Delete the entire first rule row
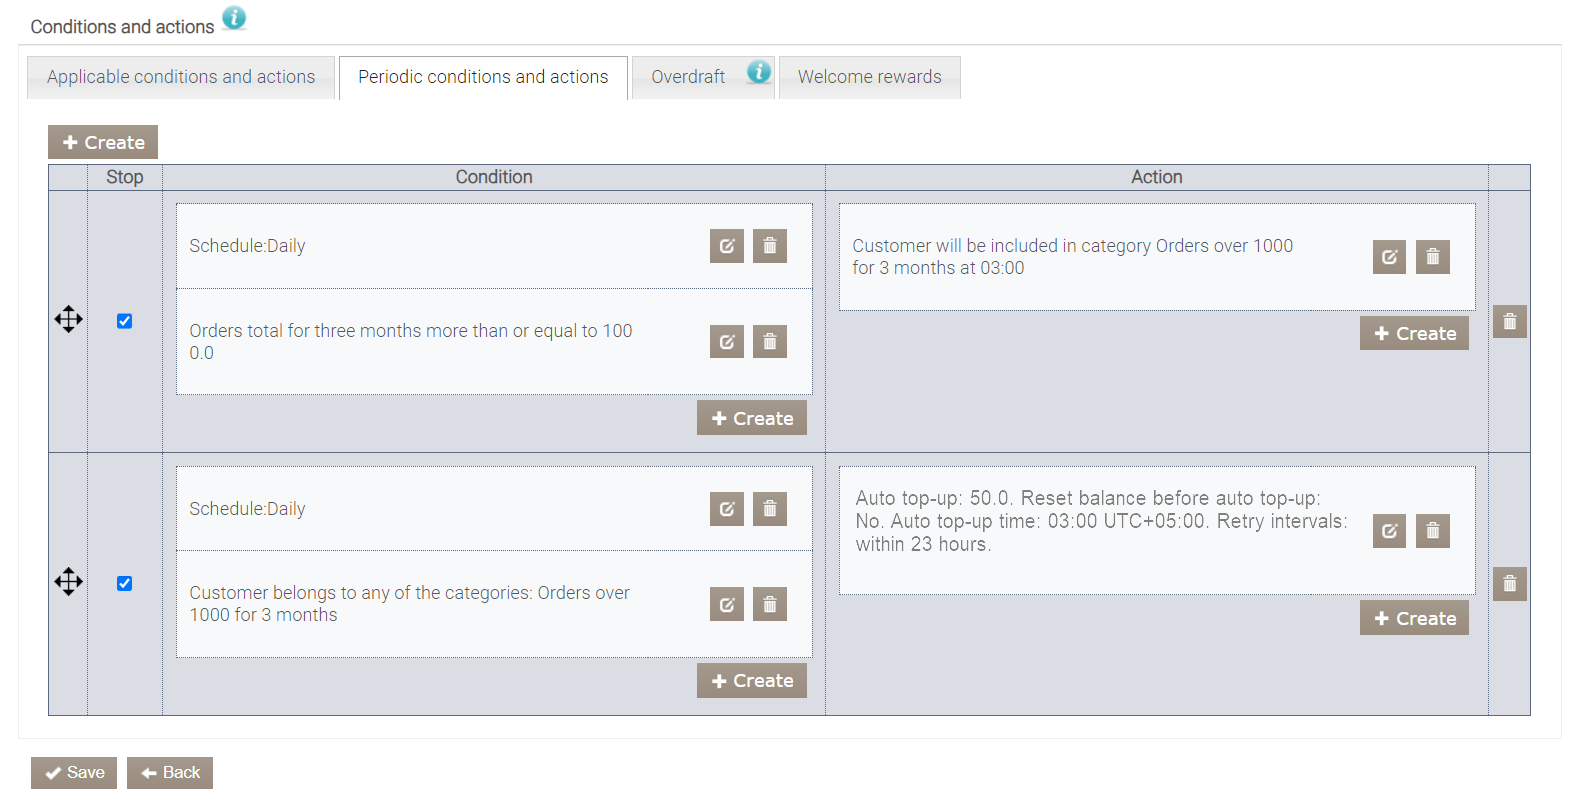This screenshot has height=805, width=1587. (1509, 322)
